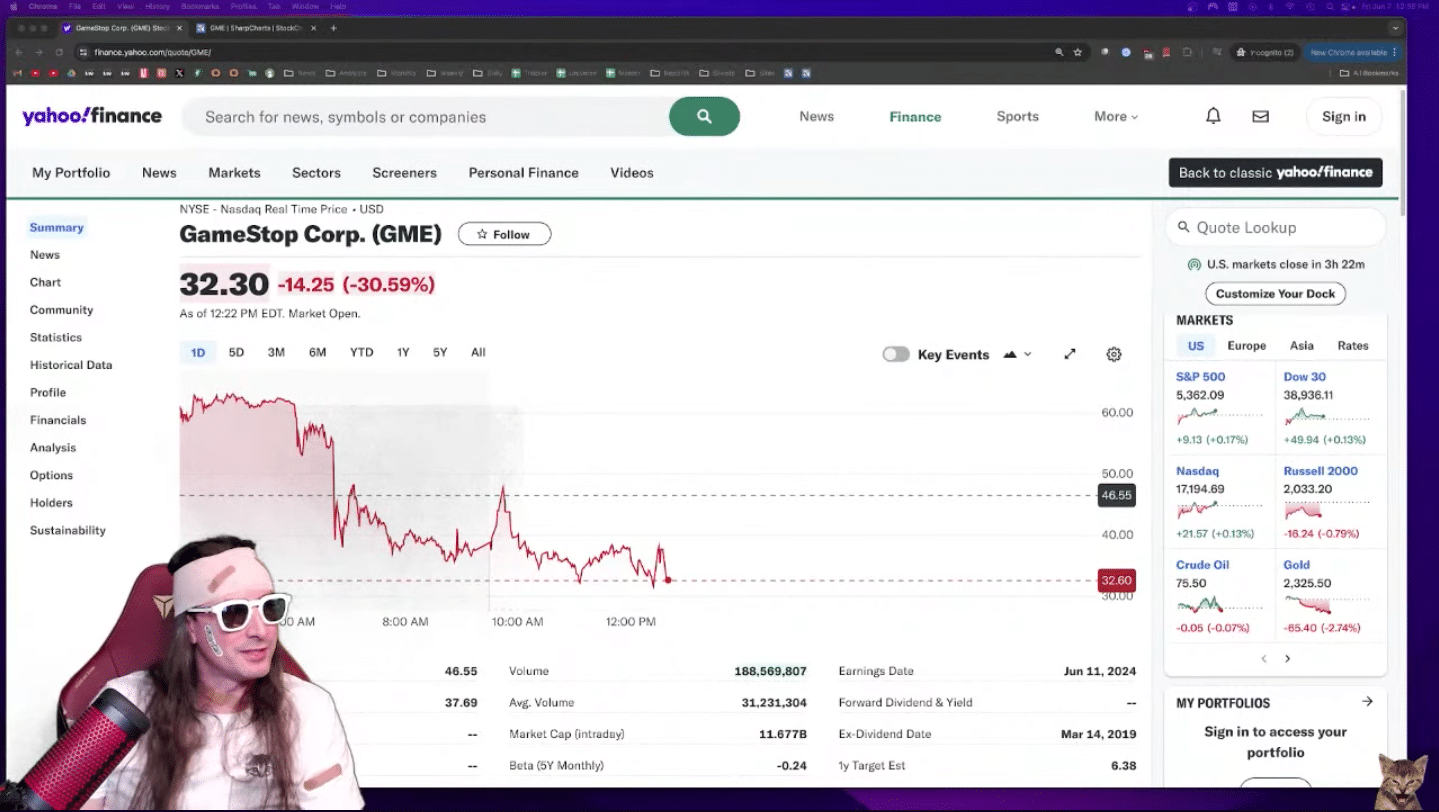Expand the More menu
Image resolution: width=1439 pixels, height=812 pixels.
click(1116, 116)
